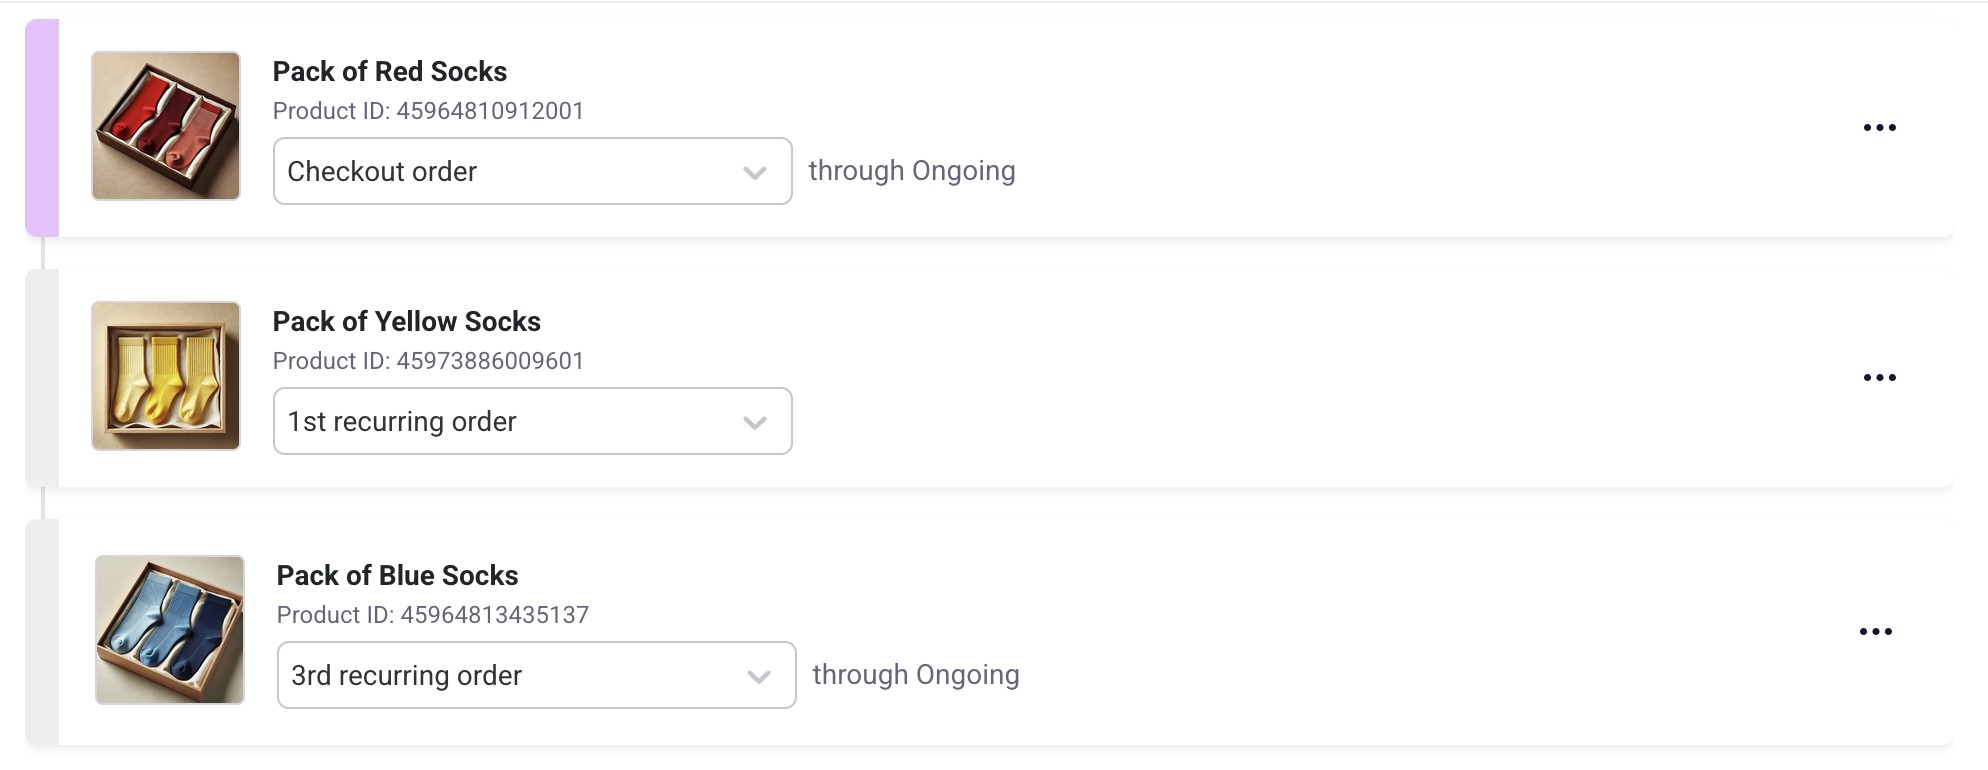Click through Ongoing beside Checkout order
1988x770 pixels.
(912, 171)
